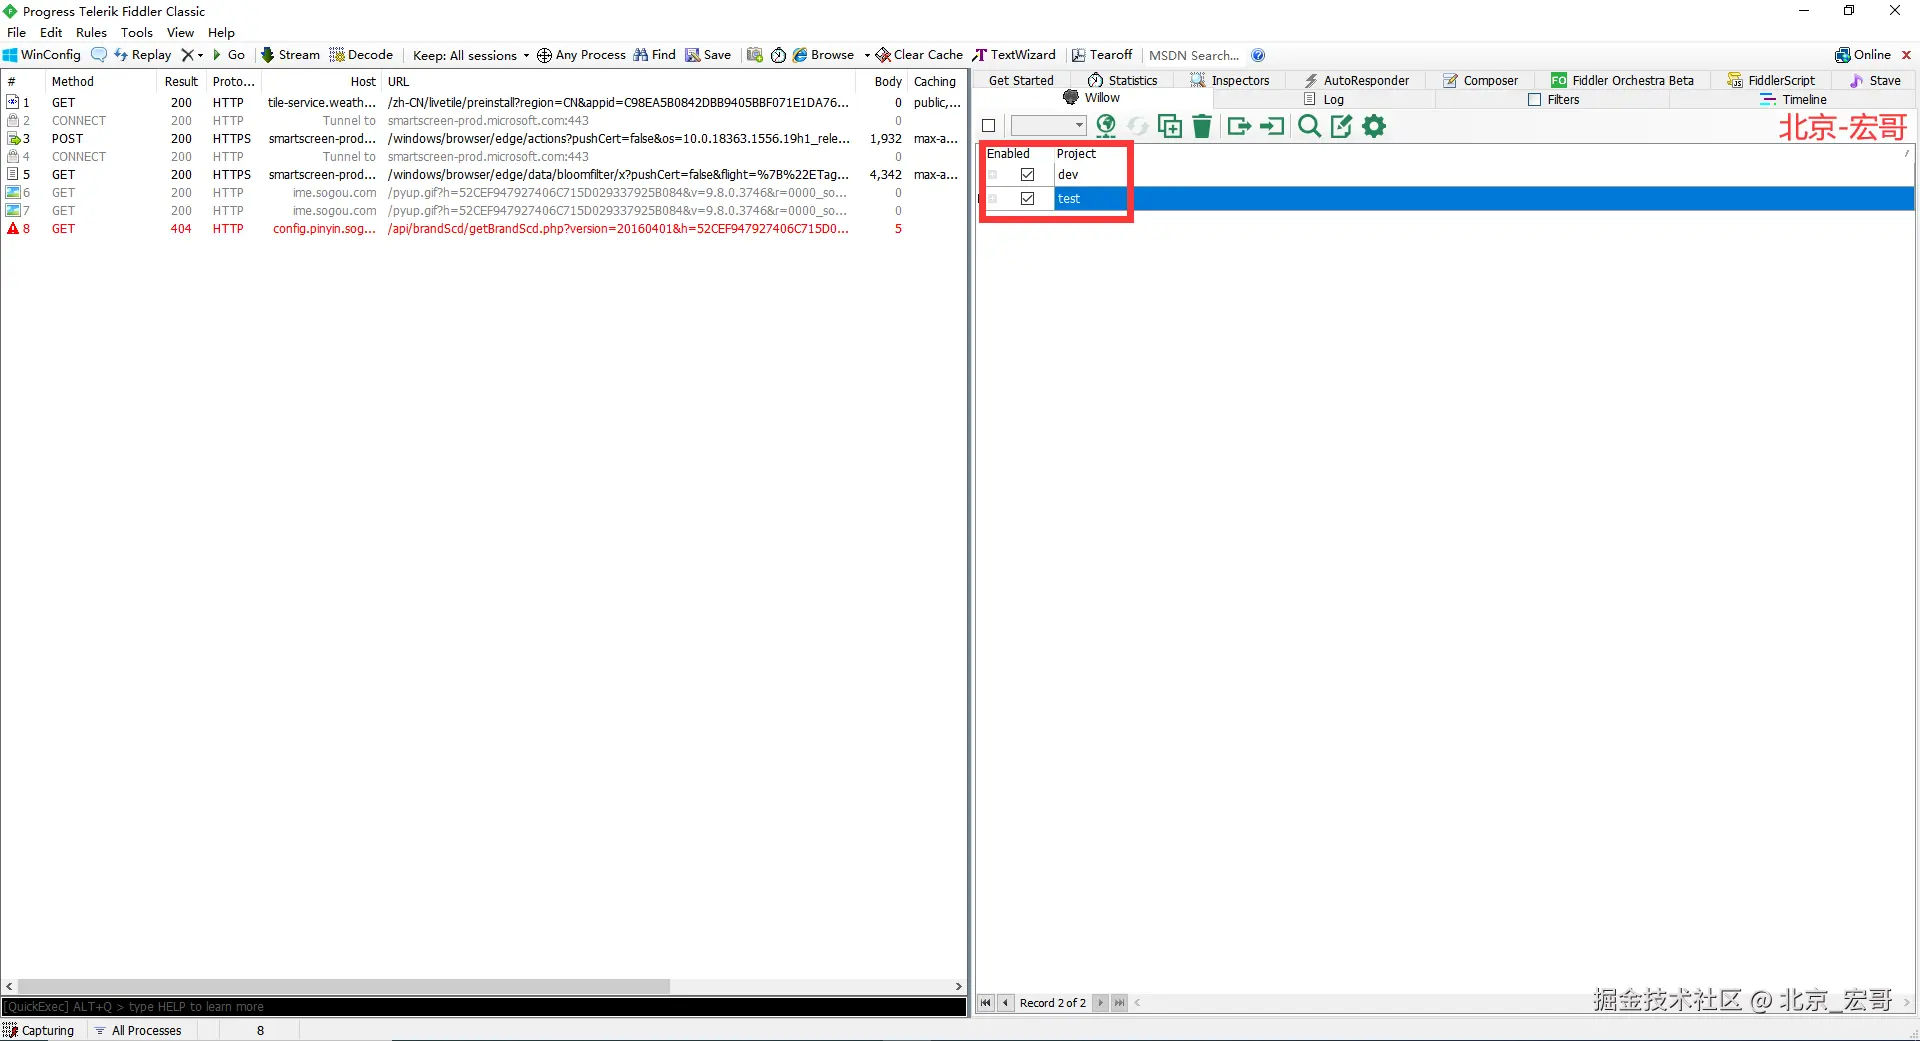This screenshot has height=1041, width=1920.
Task: Open the Help menu
Action: coord(221,32)
